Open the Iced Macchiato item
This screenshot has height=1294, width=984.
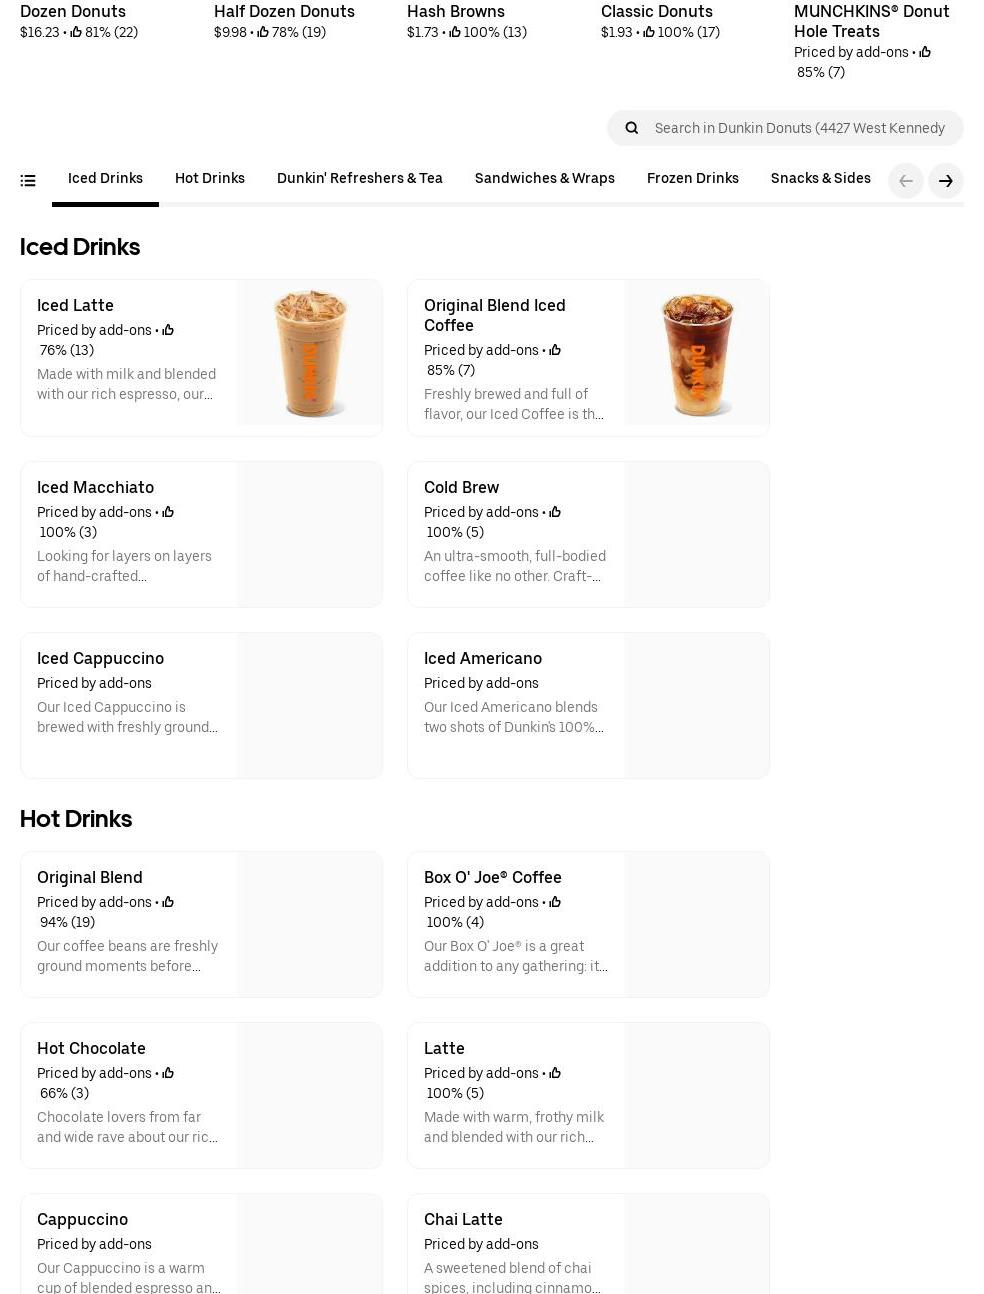click(x=200, y=534)
